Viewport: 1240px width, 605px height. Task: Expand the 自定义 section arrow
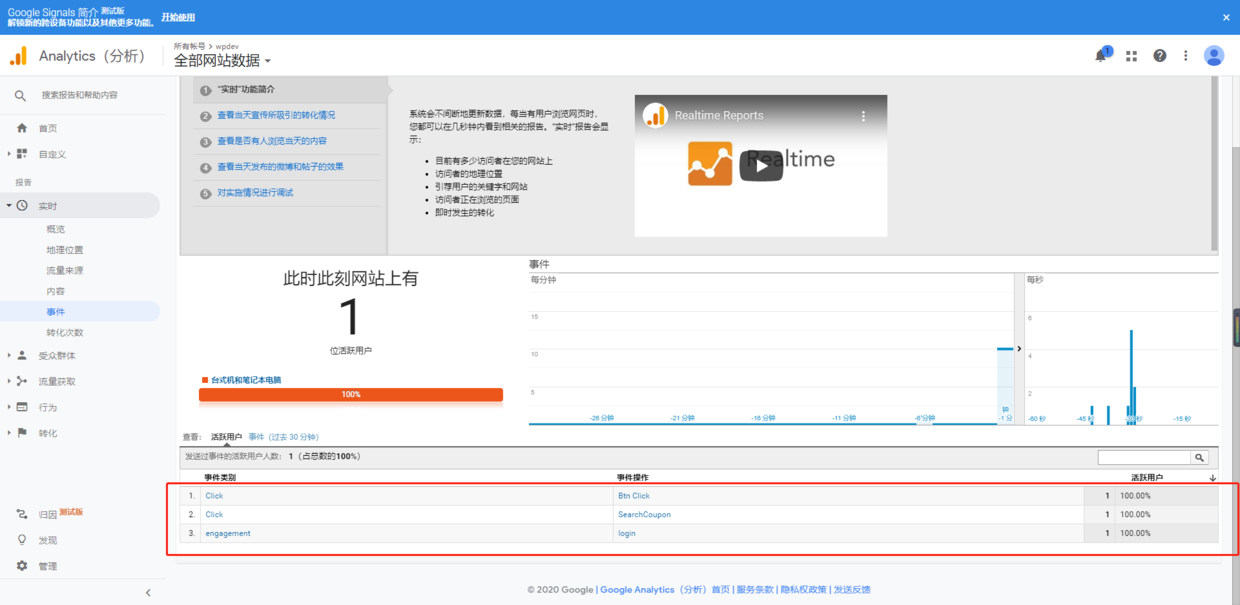[9, 154]
